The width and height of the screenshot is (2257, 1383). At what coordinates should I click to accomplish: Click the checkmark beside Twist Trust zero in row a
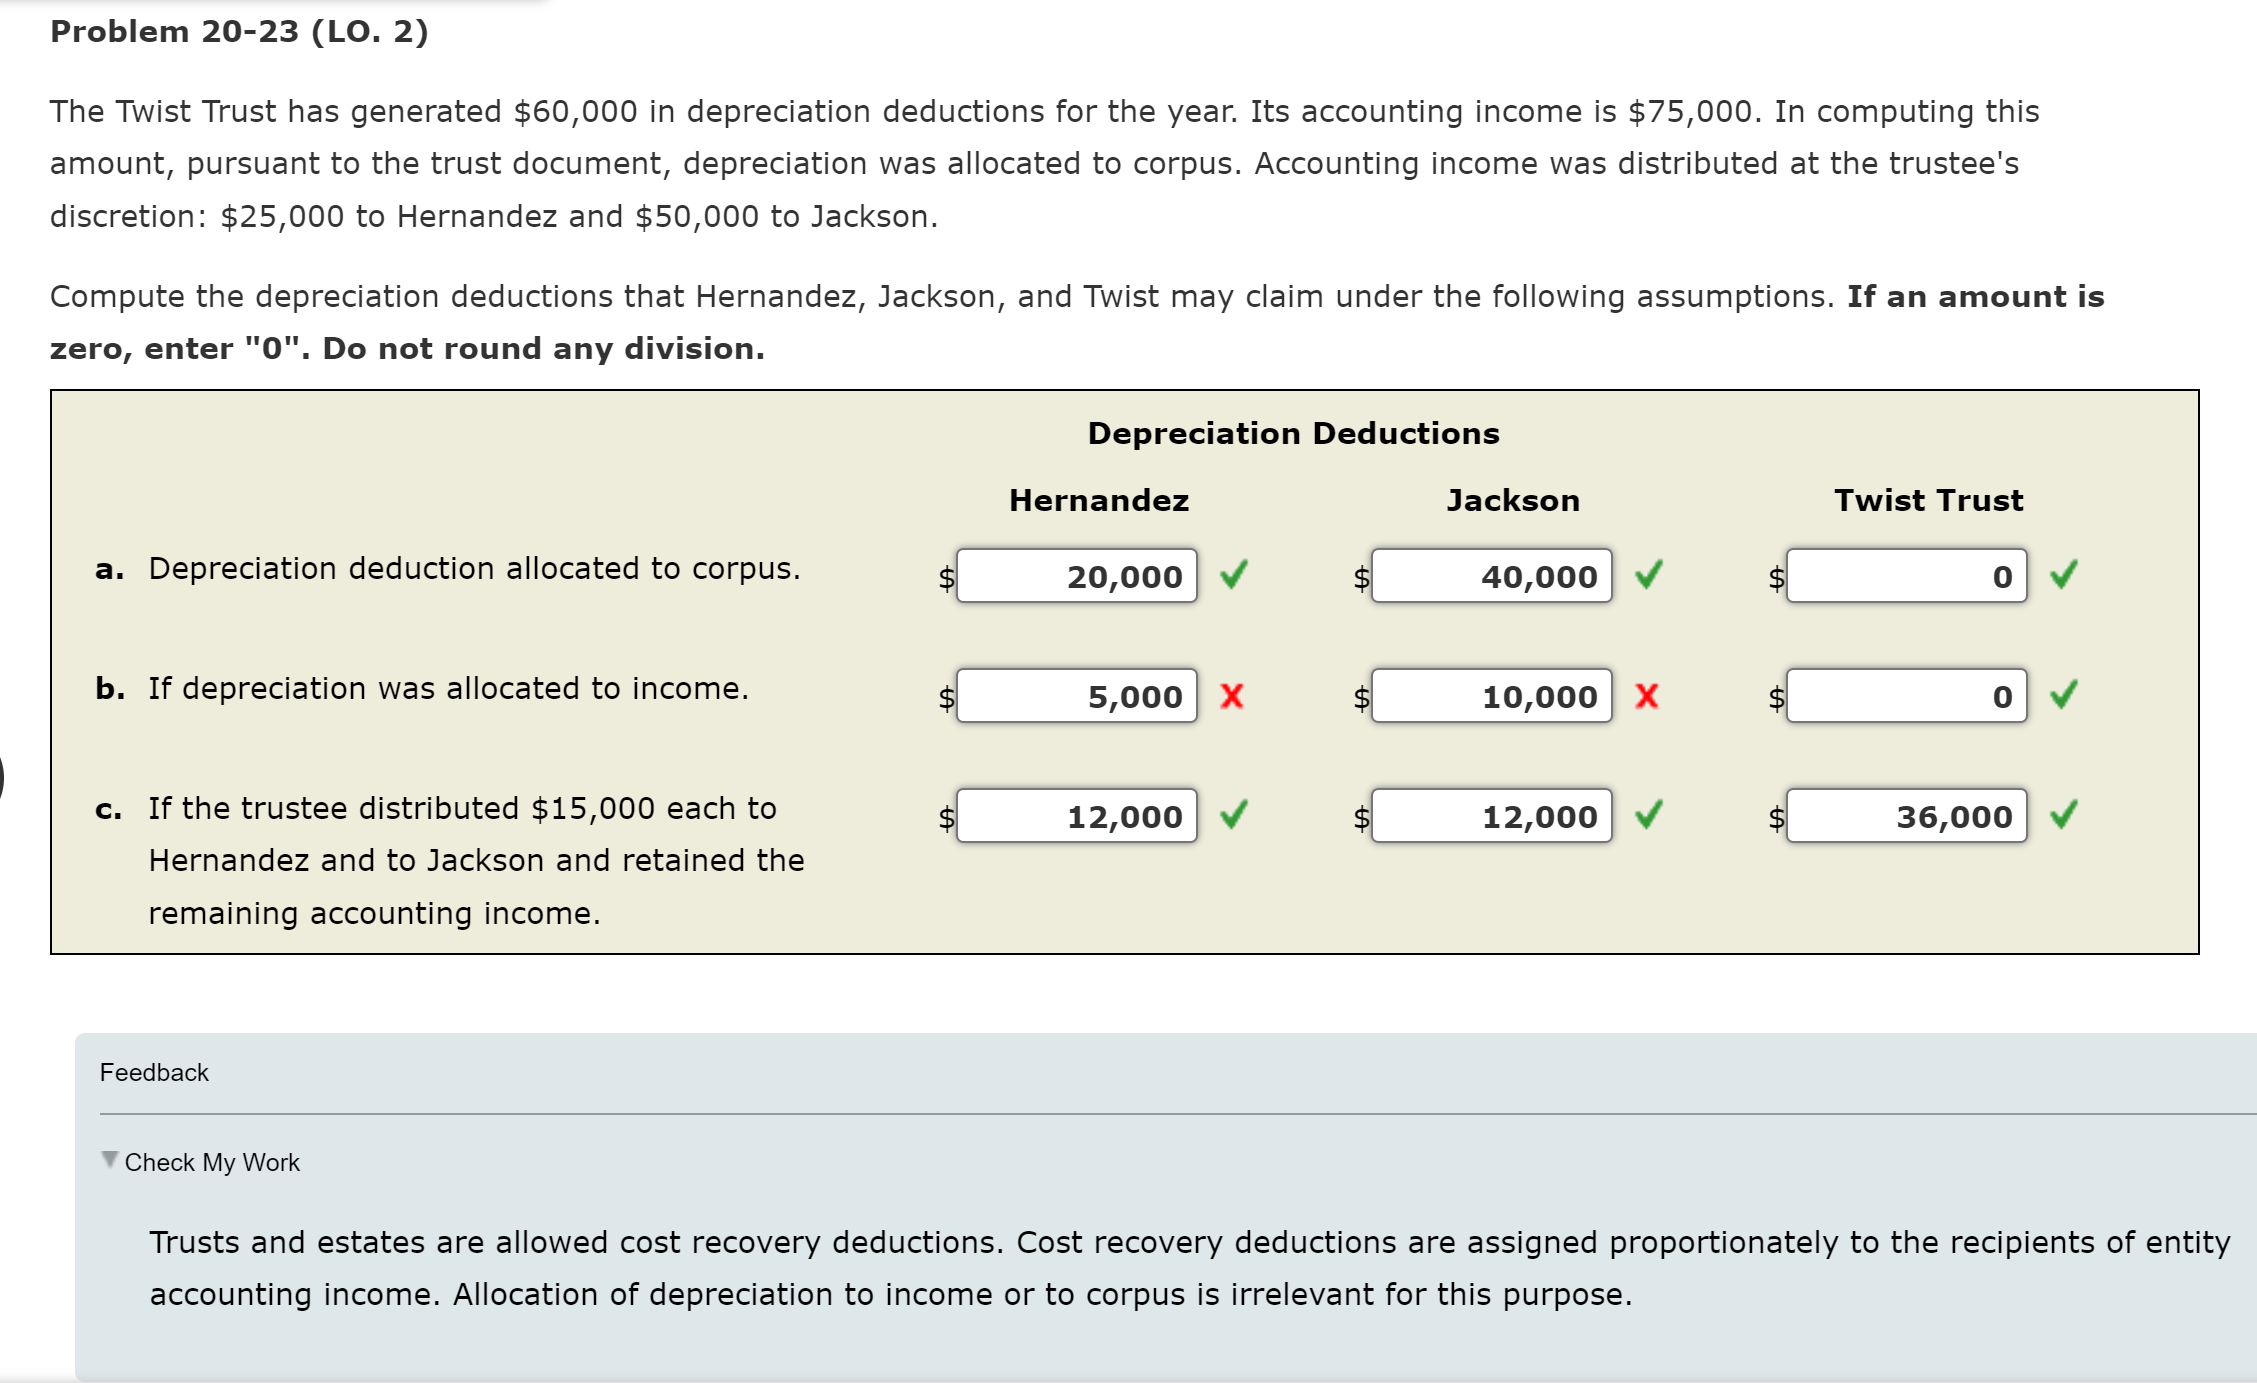2065,576
